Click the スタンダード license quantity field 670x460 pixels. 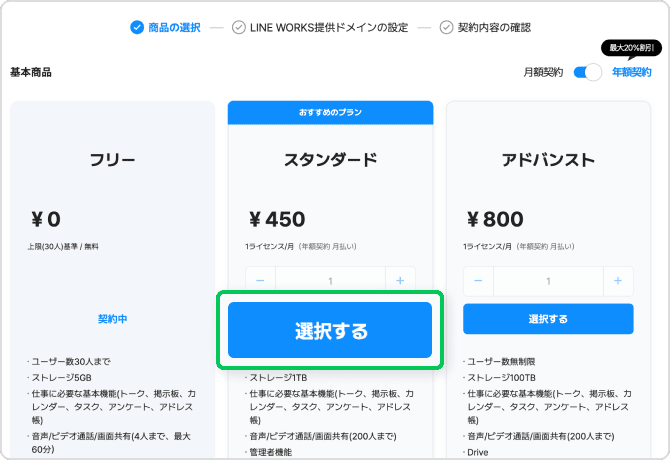(x=330, y=281)
